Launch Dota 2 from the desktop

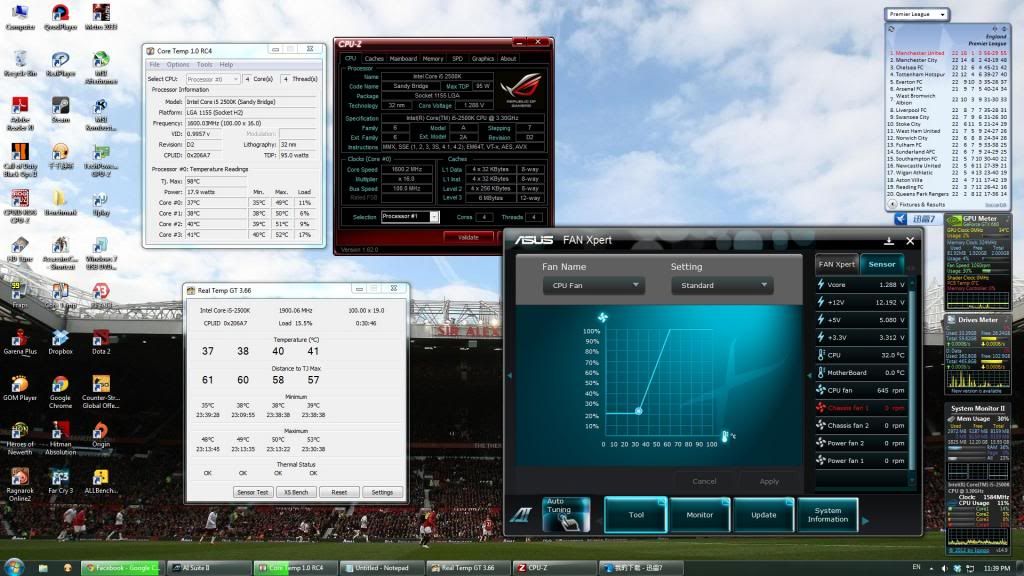pyautogui.click(x=101, y=335)
